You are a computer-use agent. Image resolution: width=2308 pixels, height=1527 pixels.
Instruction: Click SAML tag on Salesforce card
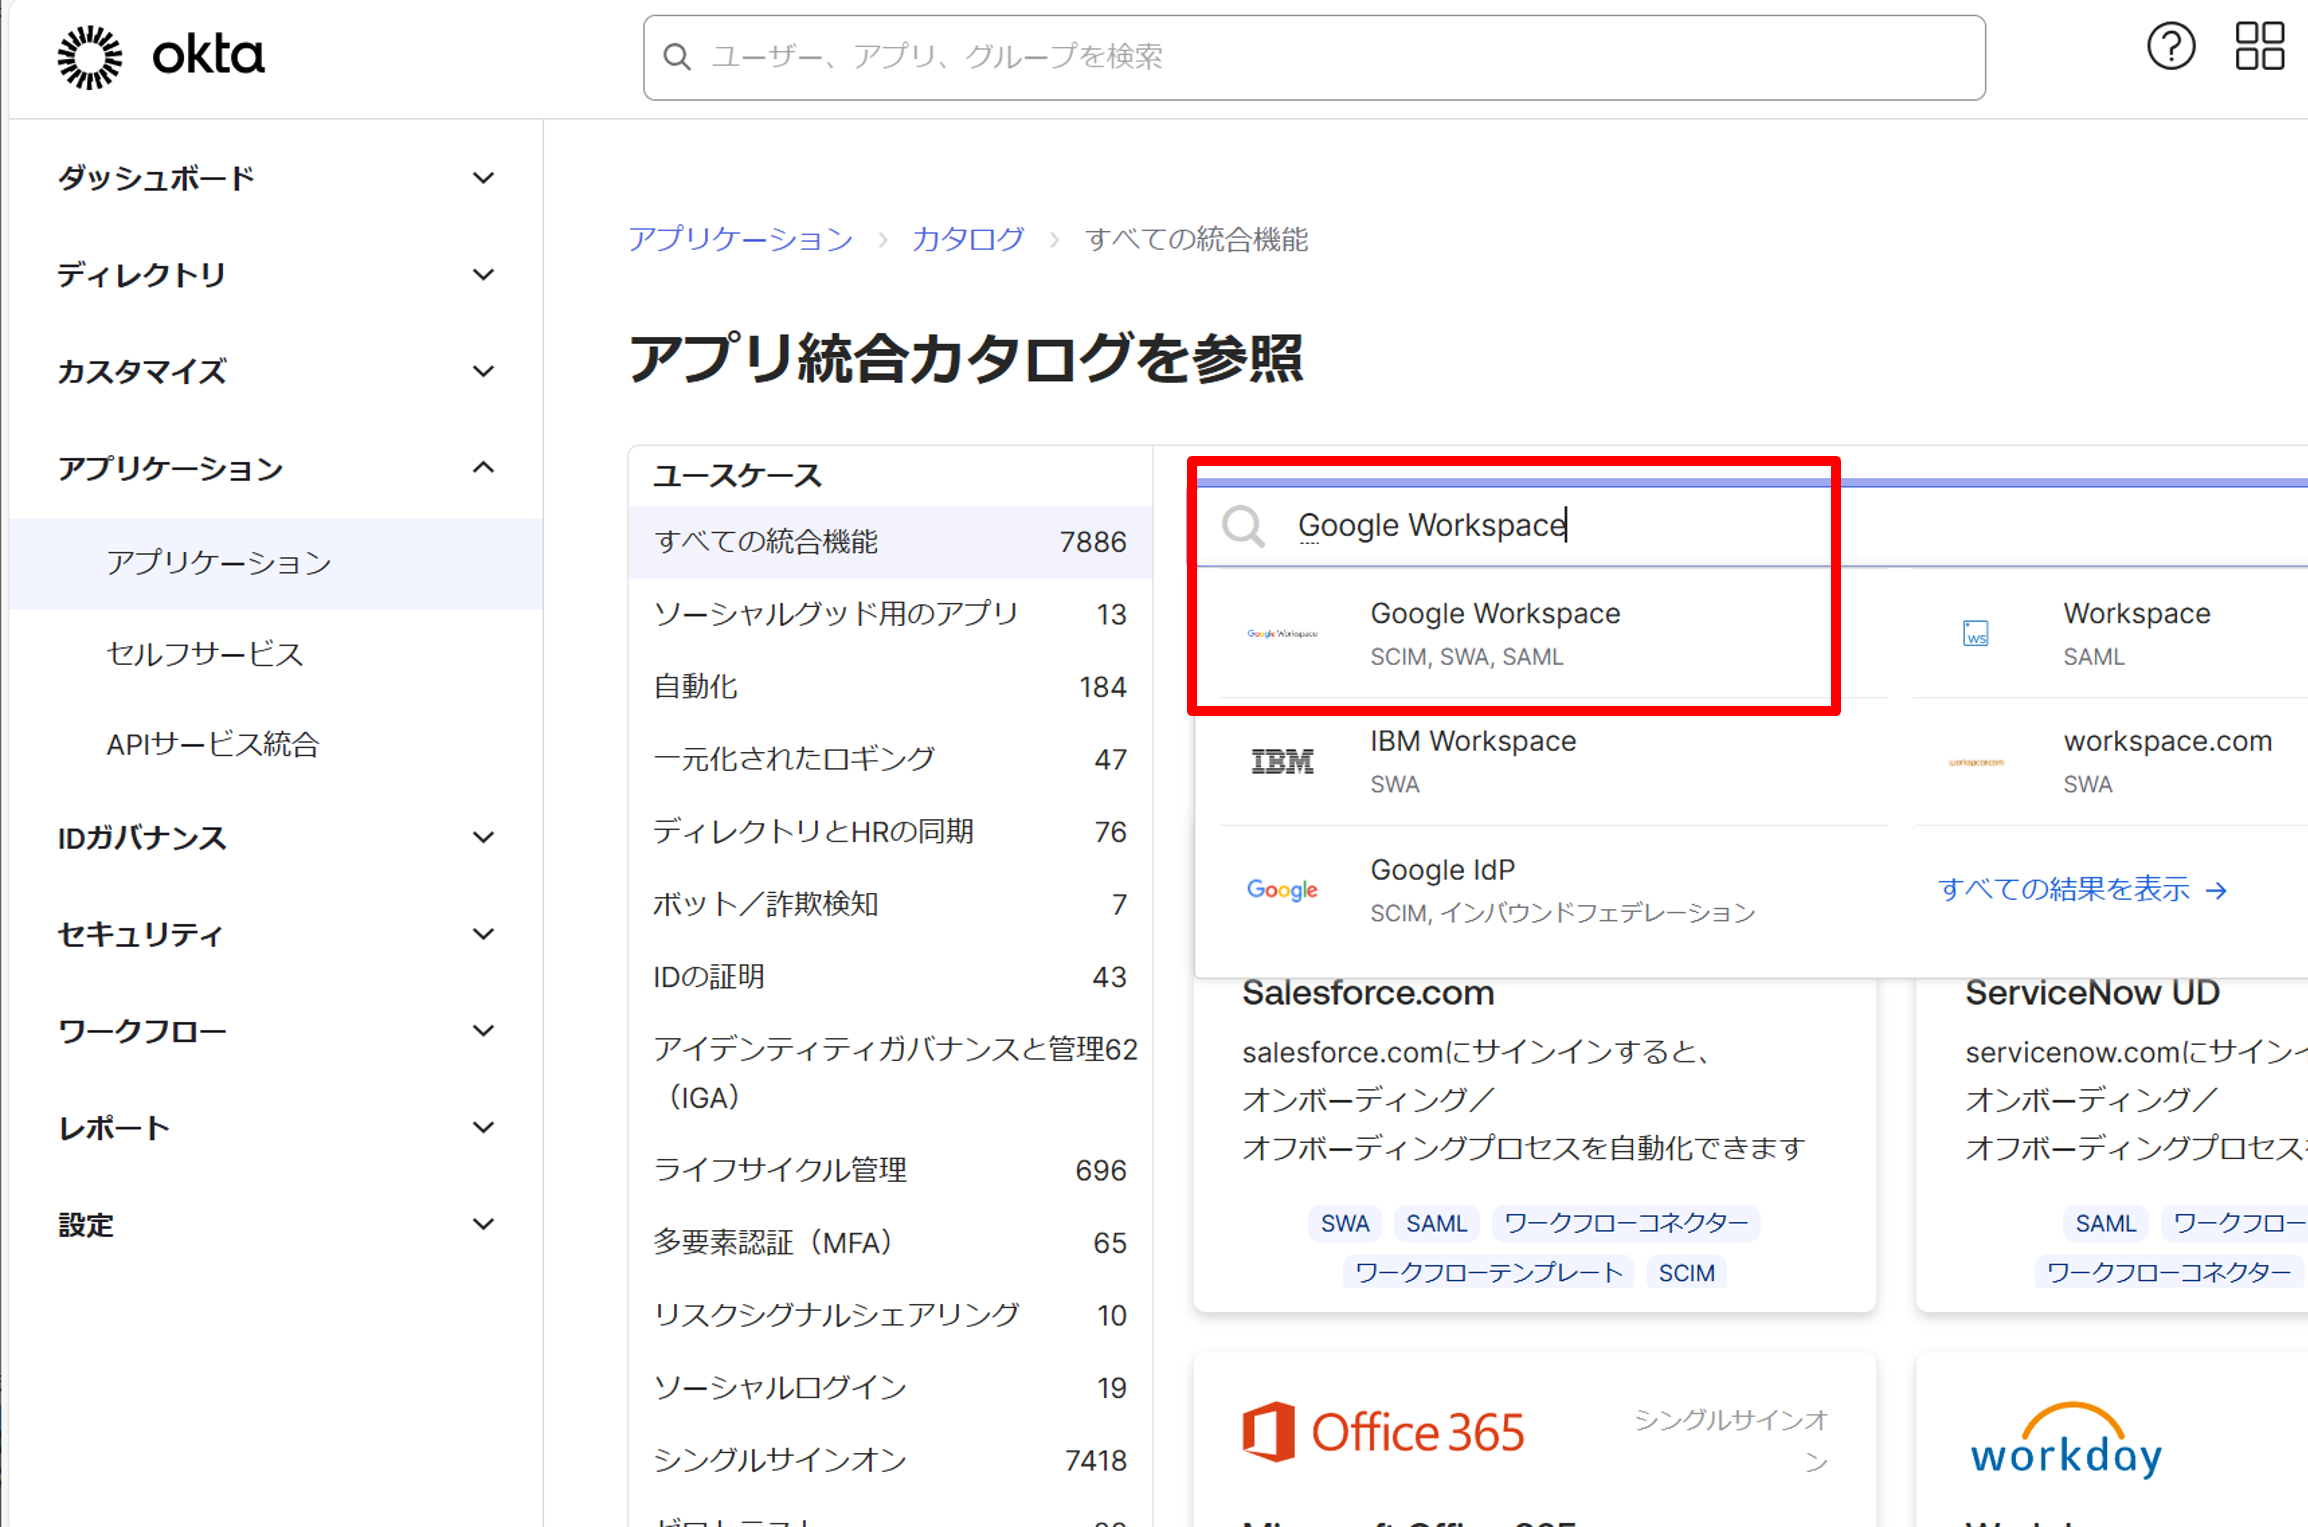(x=1436, y=1223)
